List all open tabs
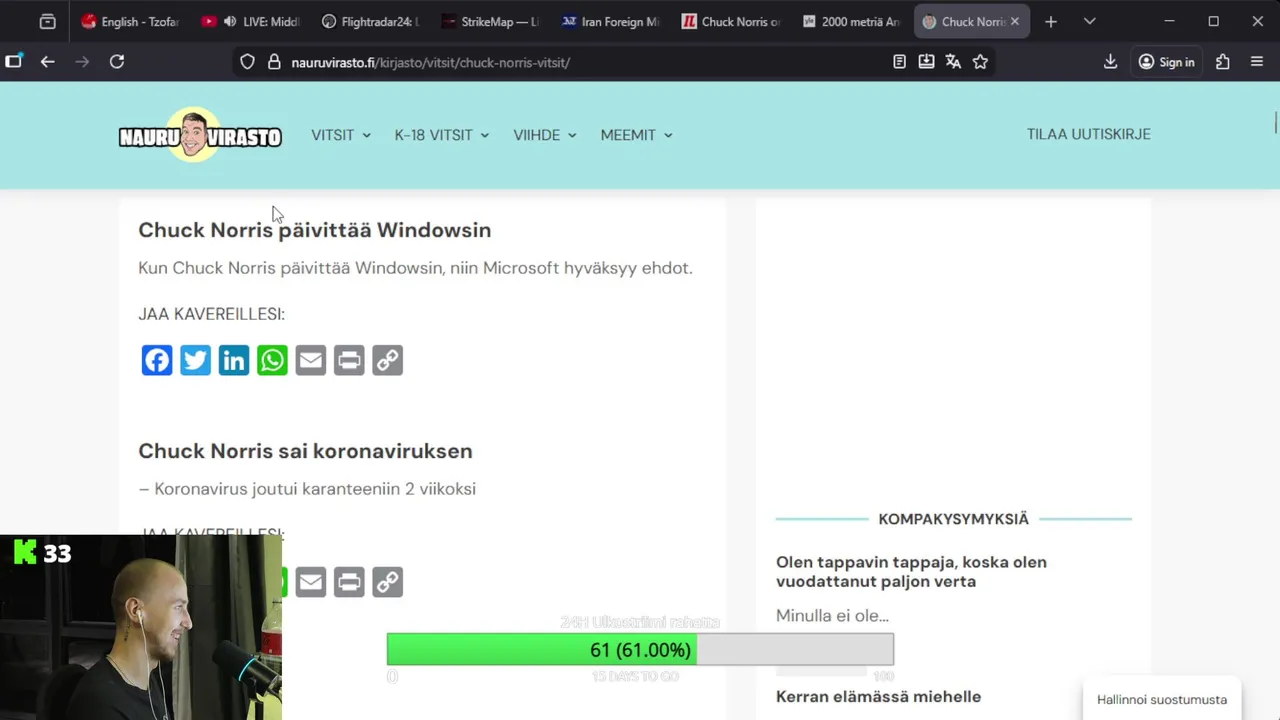The image size is (1280, 720). pyautogui.click(x=1089, y=21)
